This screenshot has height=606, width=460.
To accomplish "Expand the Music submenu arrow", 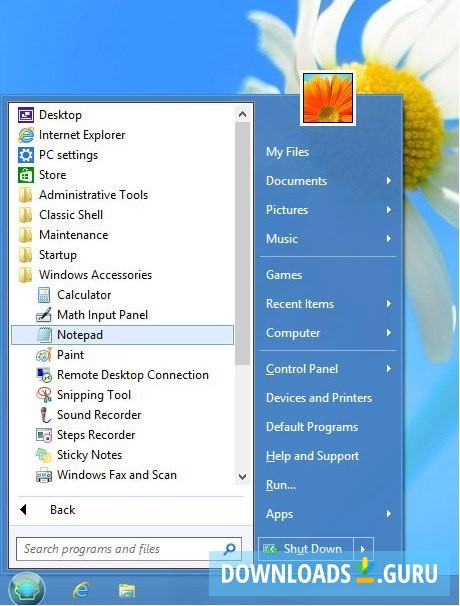I will (388, 238).
